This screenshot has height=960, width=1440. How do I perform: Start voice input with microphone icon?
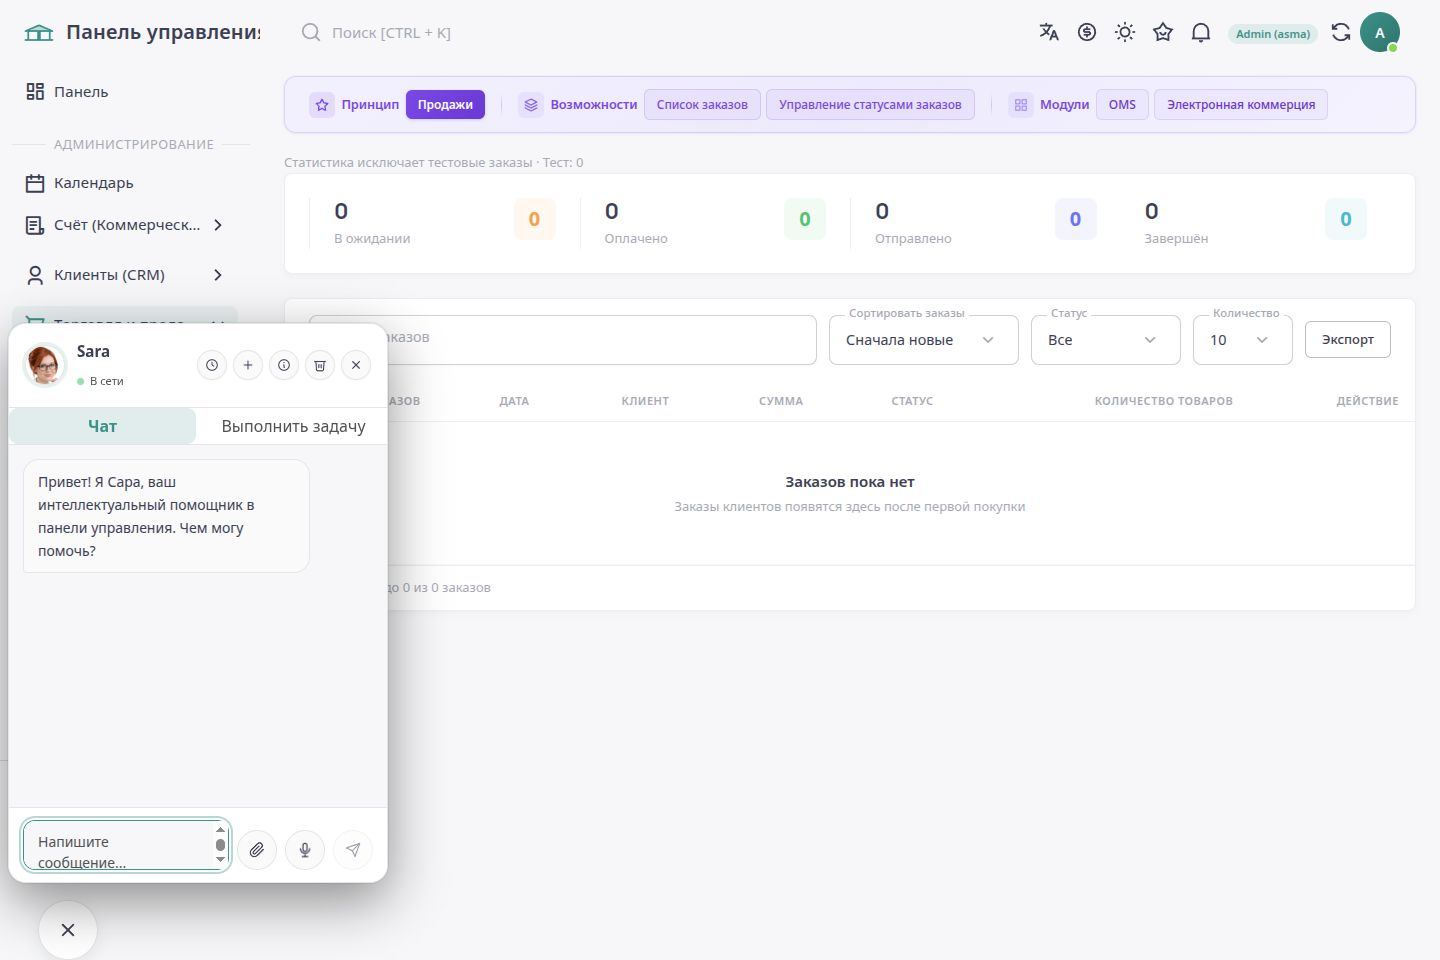click(305, 850)
